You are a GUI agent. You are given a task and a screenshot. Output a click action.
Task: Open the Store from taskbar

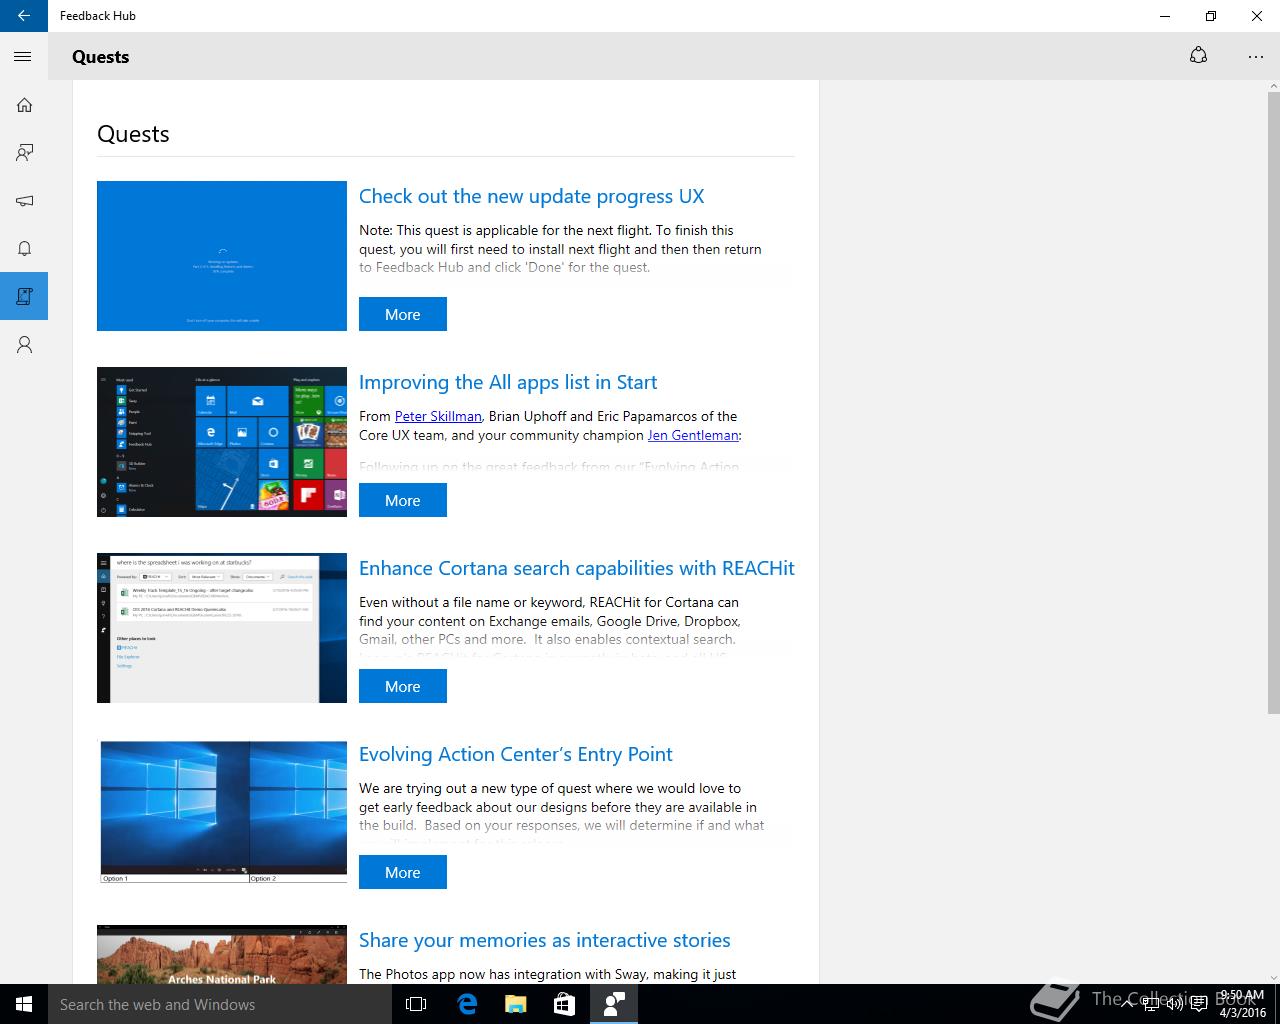point(564,1004)
